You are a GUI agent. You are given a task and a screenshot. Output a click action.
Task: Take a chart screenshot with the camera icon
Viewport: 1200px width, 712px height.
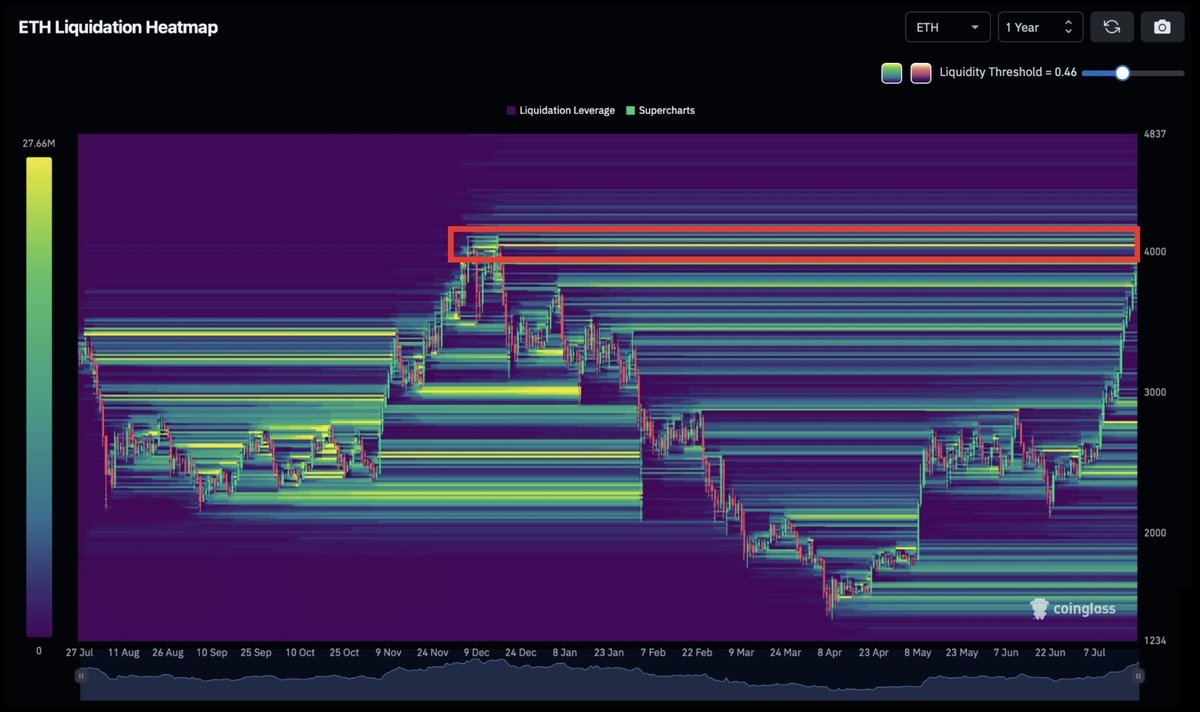pyautogui.click(x=1162, y=27)
